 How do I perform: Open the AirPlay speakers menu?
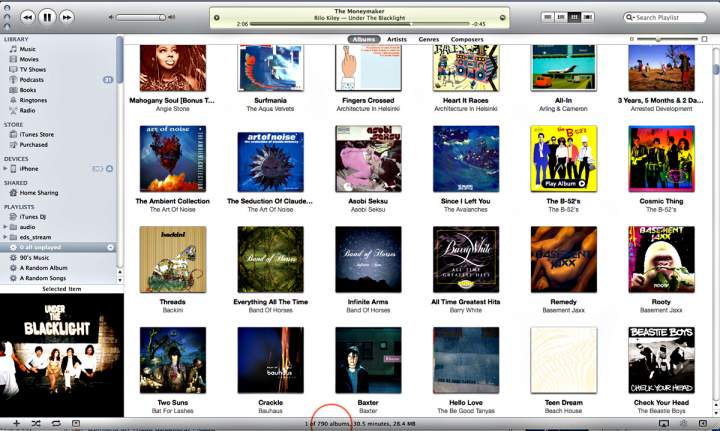664,423
